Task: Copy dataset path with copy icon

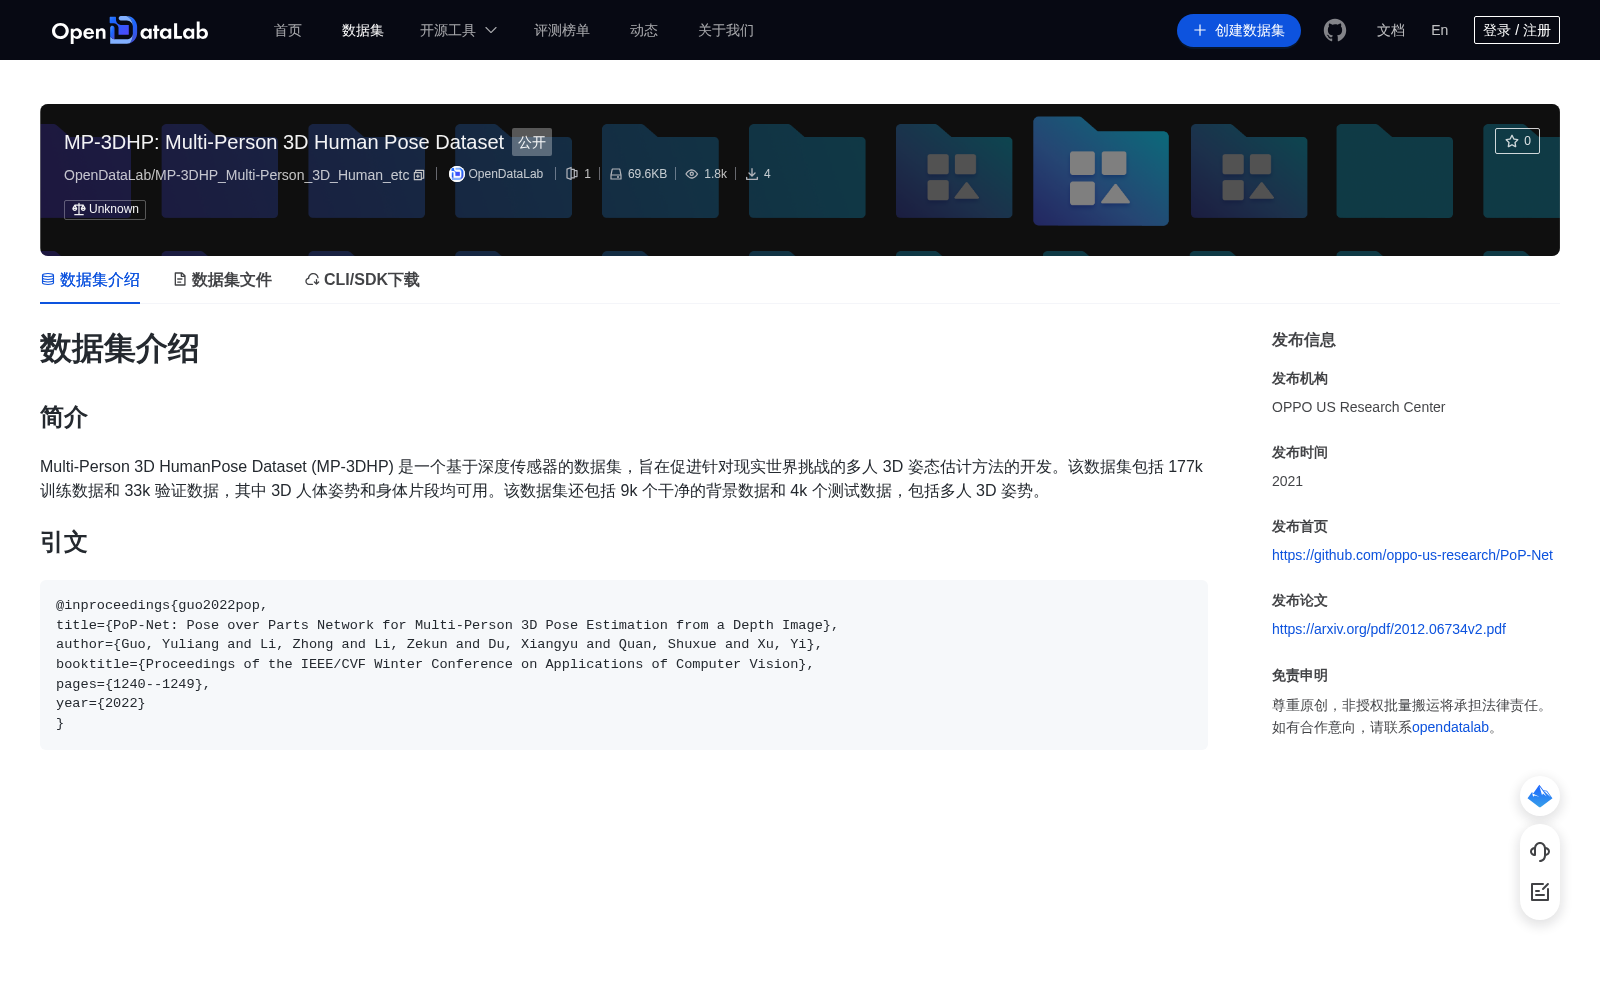Action: point(419,175)
